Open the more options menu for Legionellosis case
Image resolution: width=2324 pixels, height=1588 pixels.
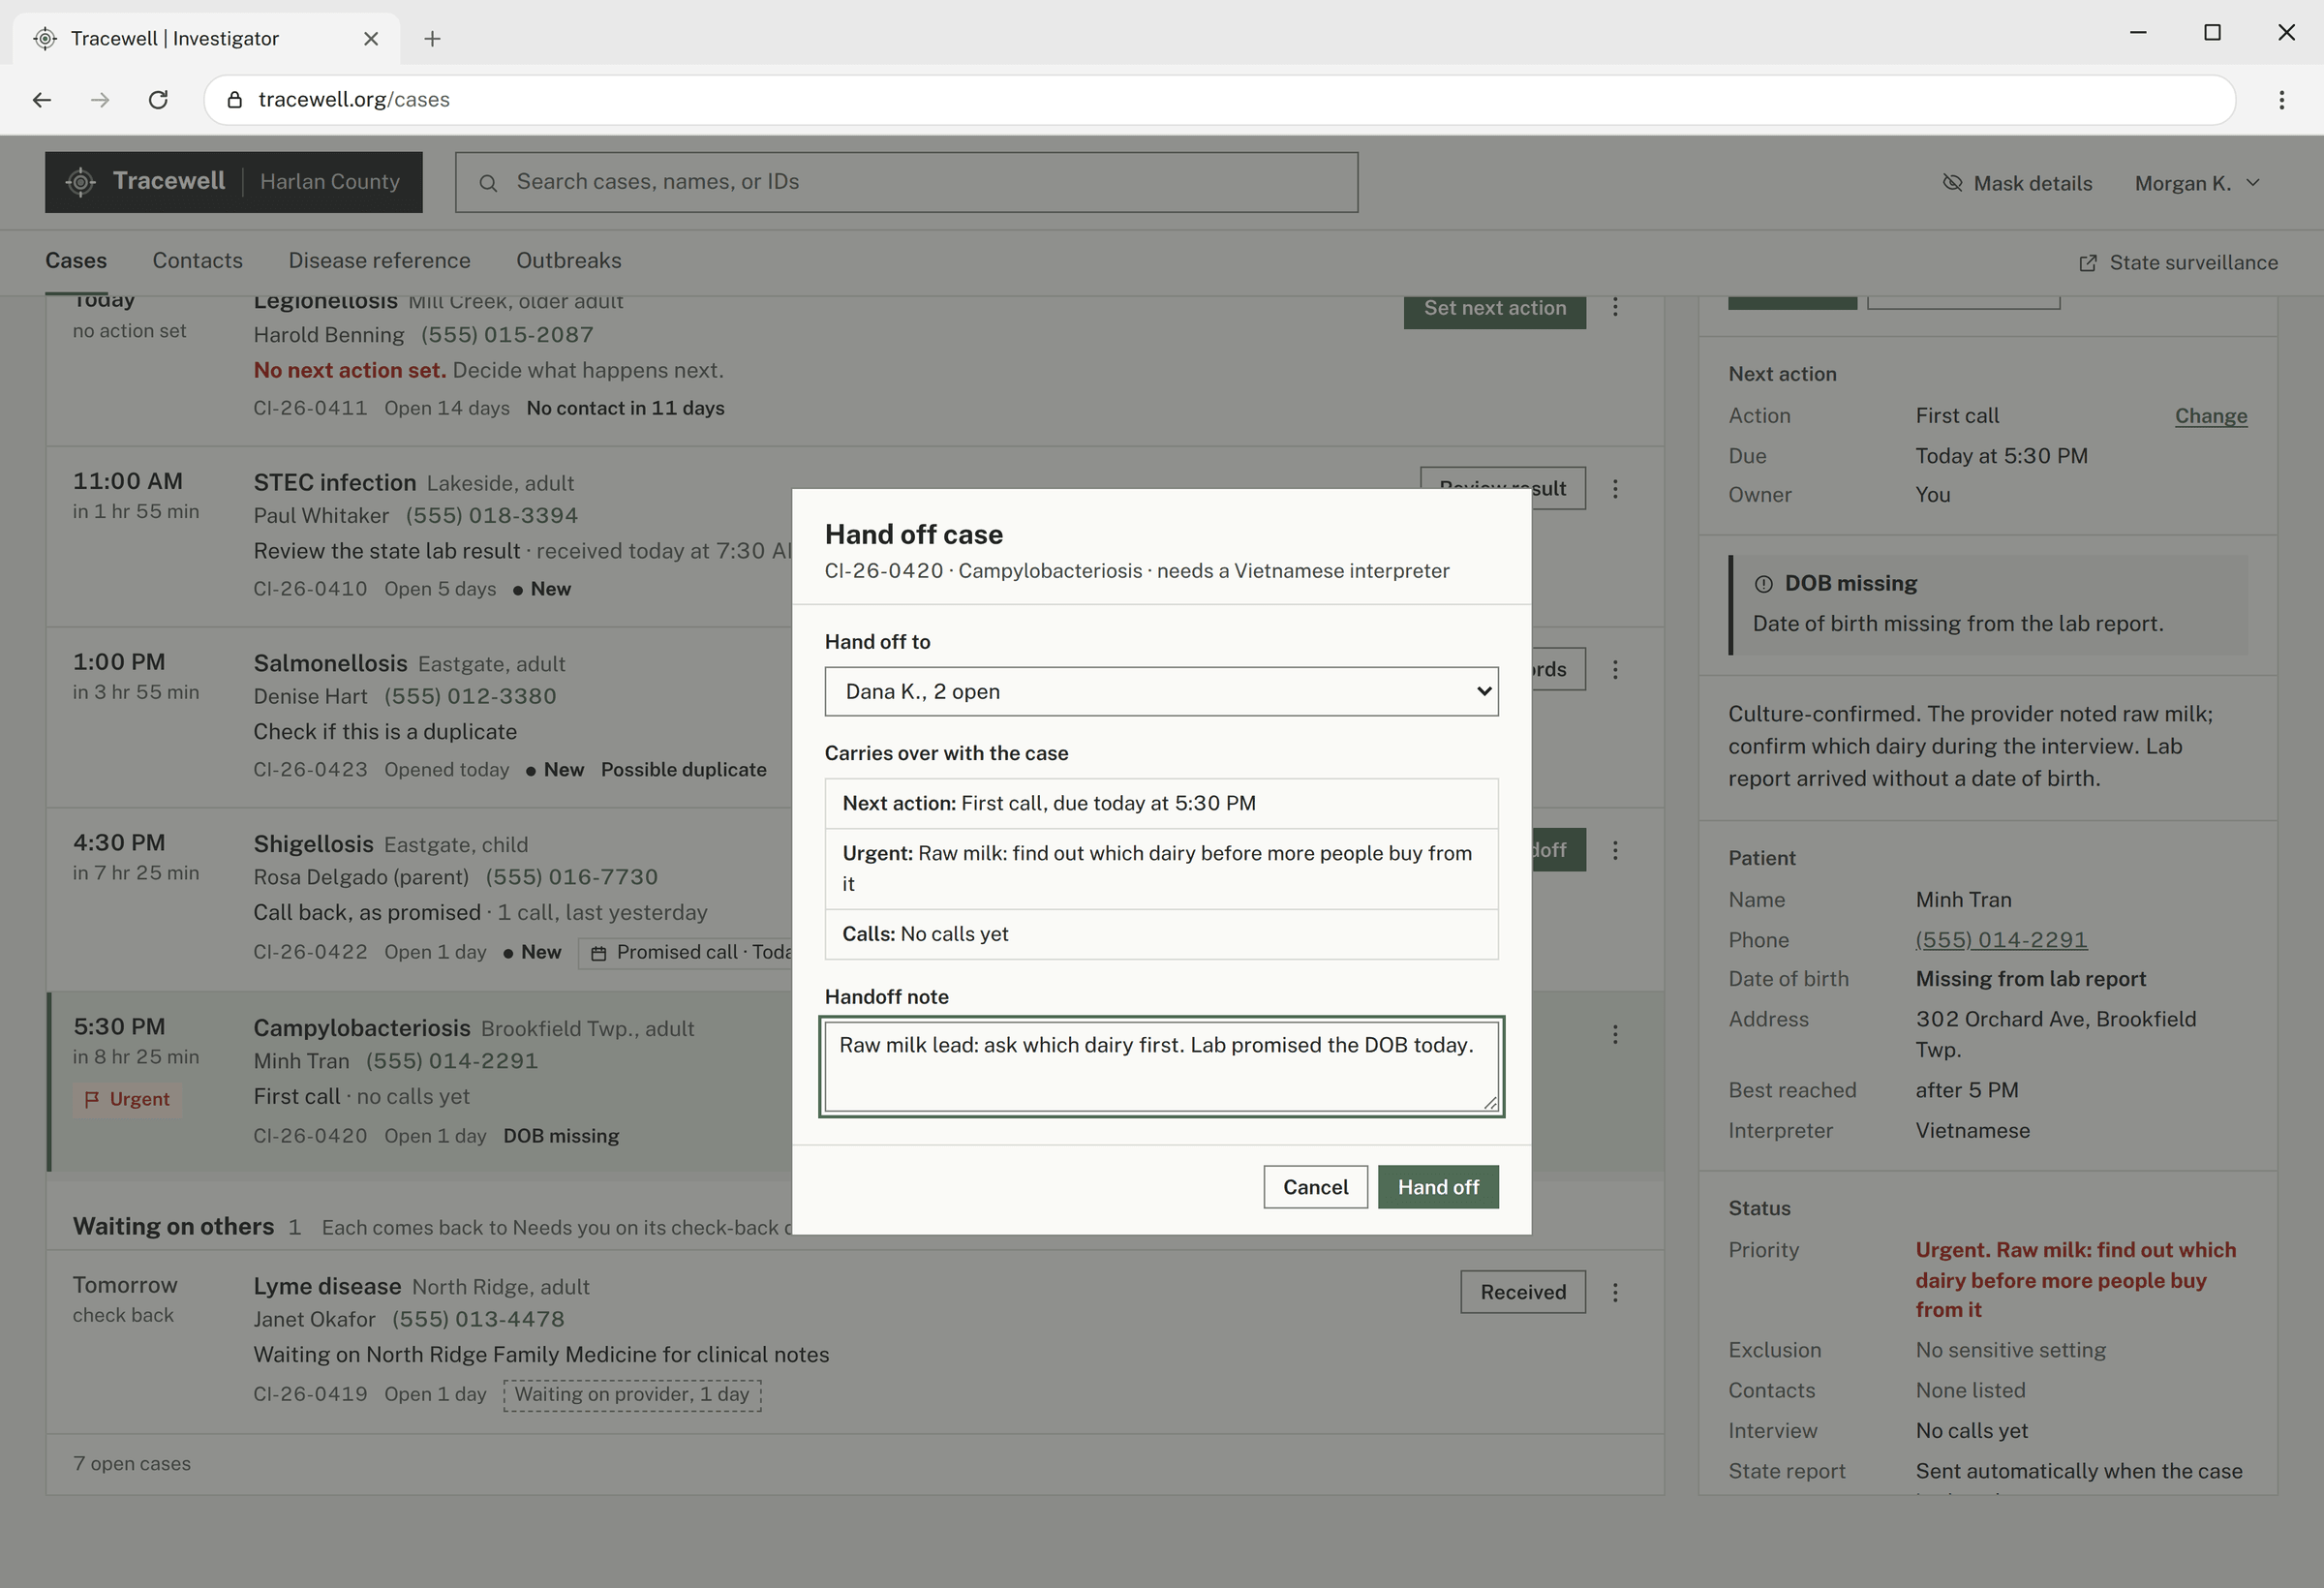(1615, 307)
